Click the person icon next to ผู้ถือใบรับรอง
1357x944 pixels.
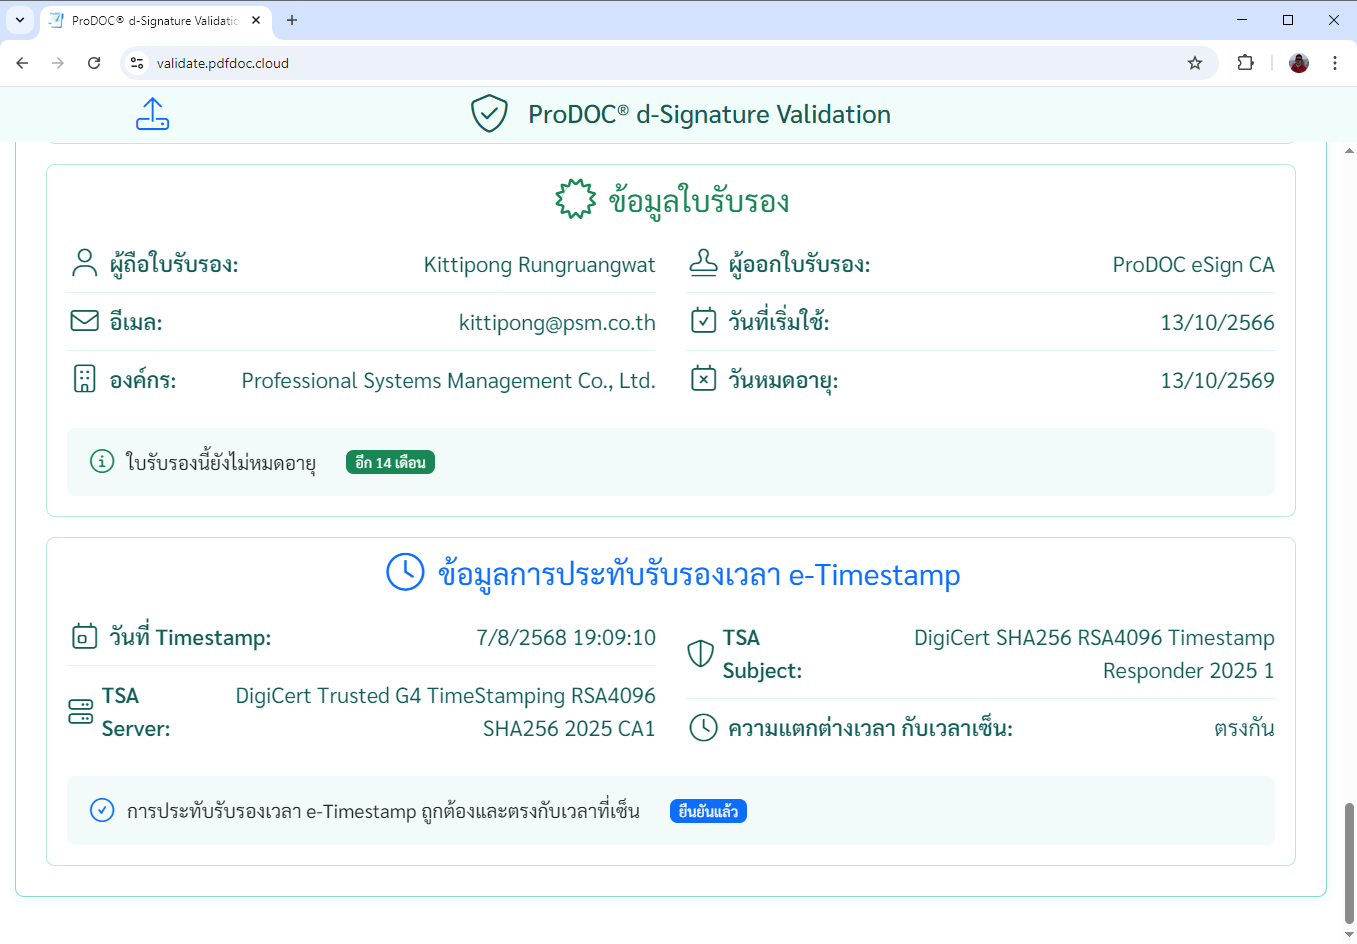point(85,264)
